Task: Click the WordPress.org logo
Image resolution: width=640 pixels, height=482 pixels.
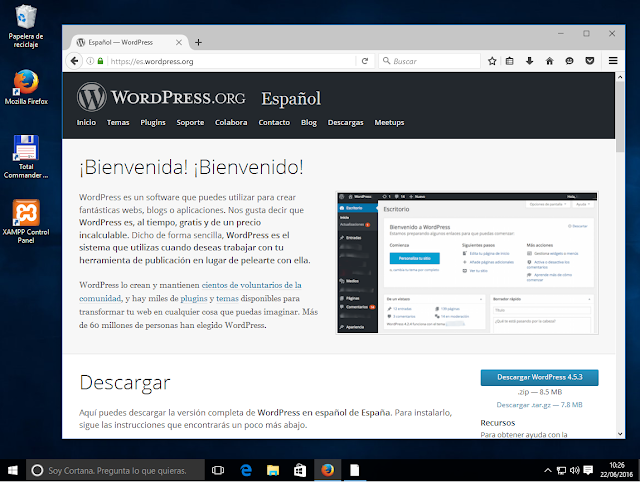Action: pos(161,97)
